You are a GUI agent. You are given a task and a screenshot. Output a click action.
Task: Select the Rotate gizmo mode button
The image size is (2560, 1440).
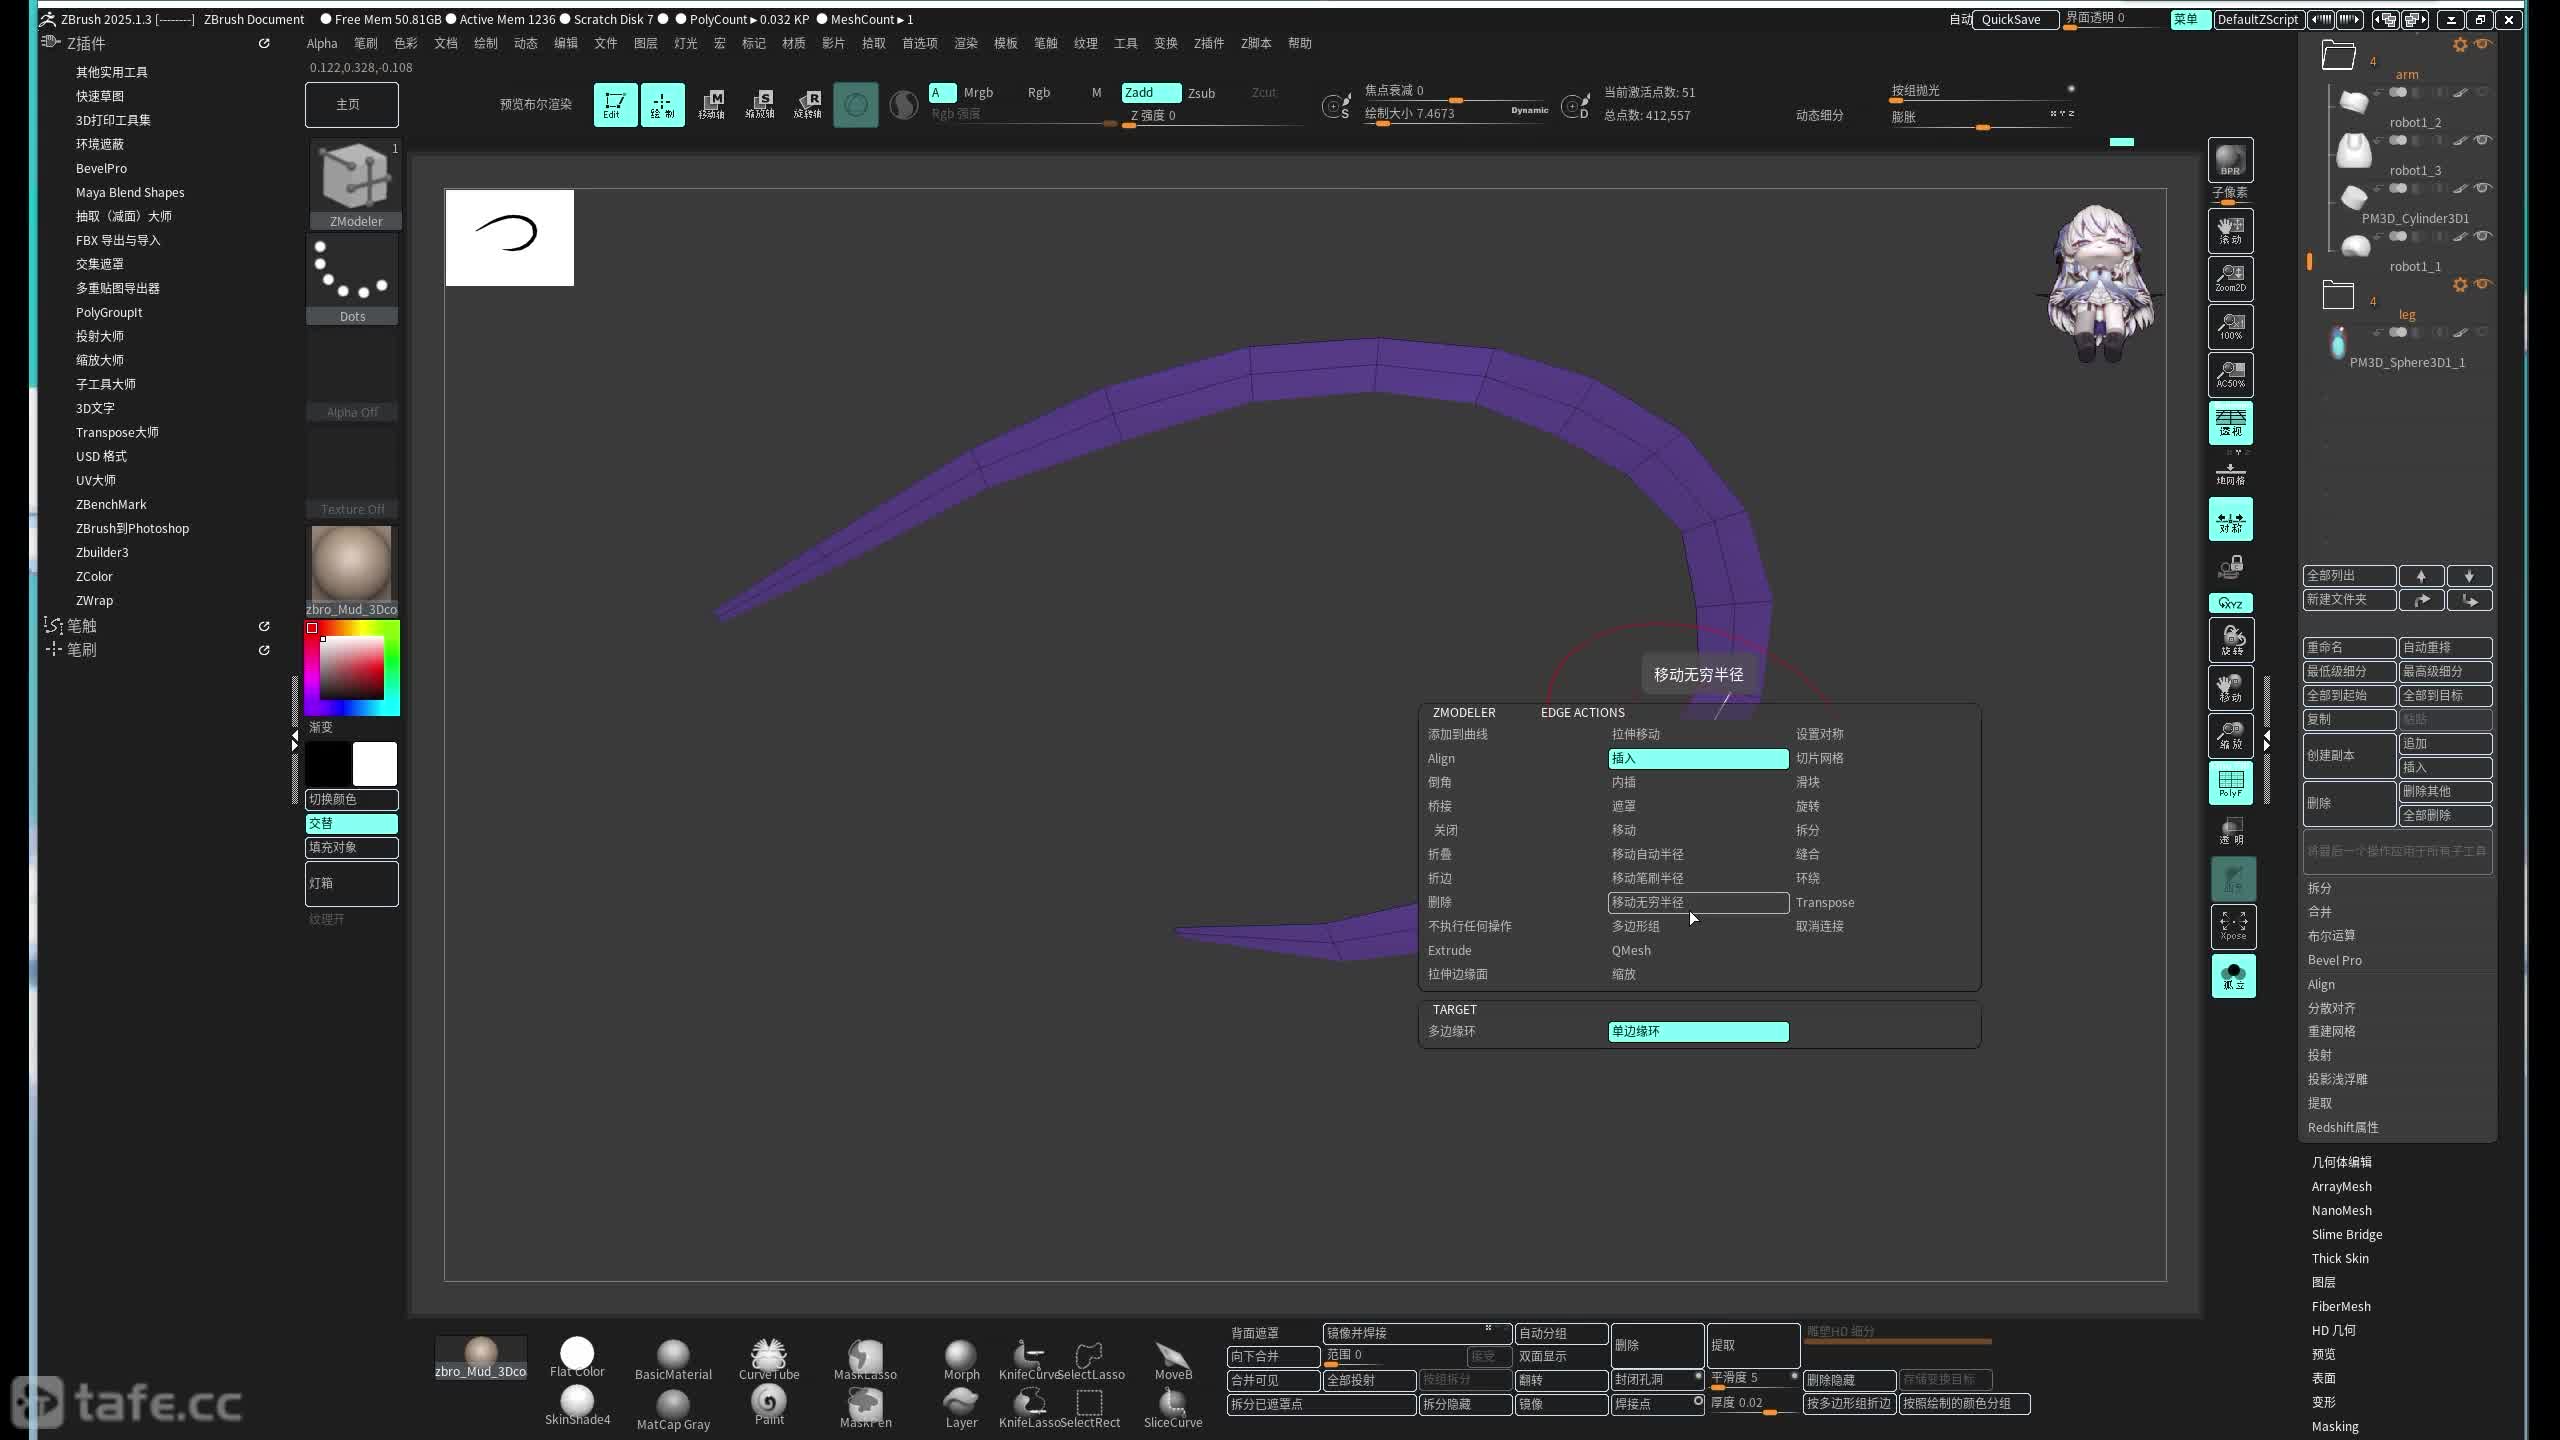click(807, 104)
